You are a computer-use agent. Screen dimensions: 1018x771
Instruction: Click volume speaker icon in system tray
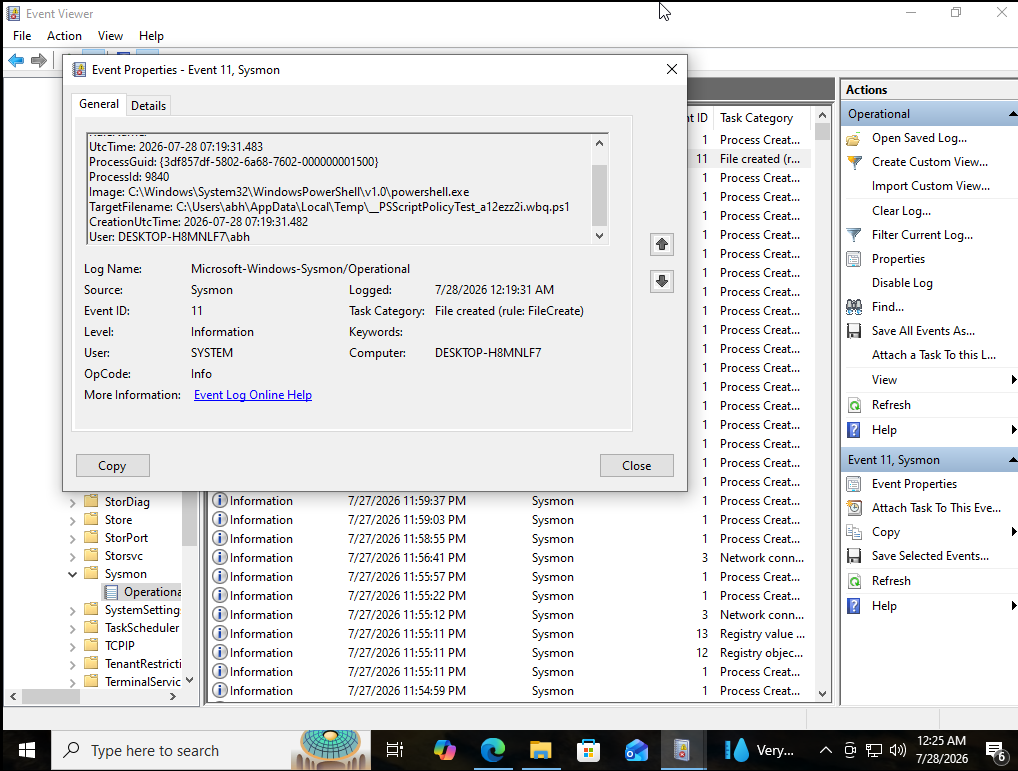[x=898, y=751]
